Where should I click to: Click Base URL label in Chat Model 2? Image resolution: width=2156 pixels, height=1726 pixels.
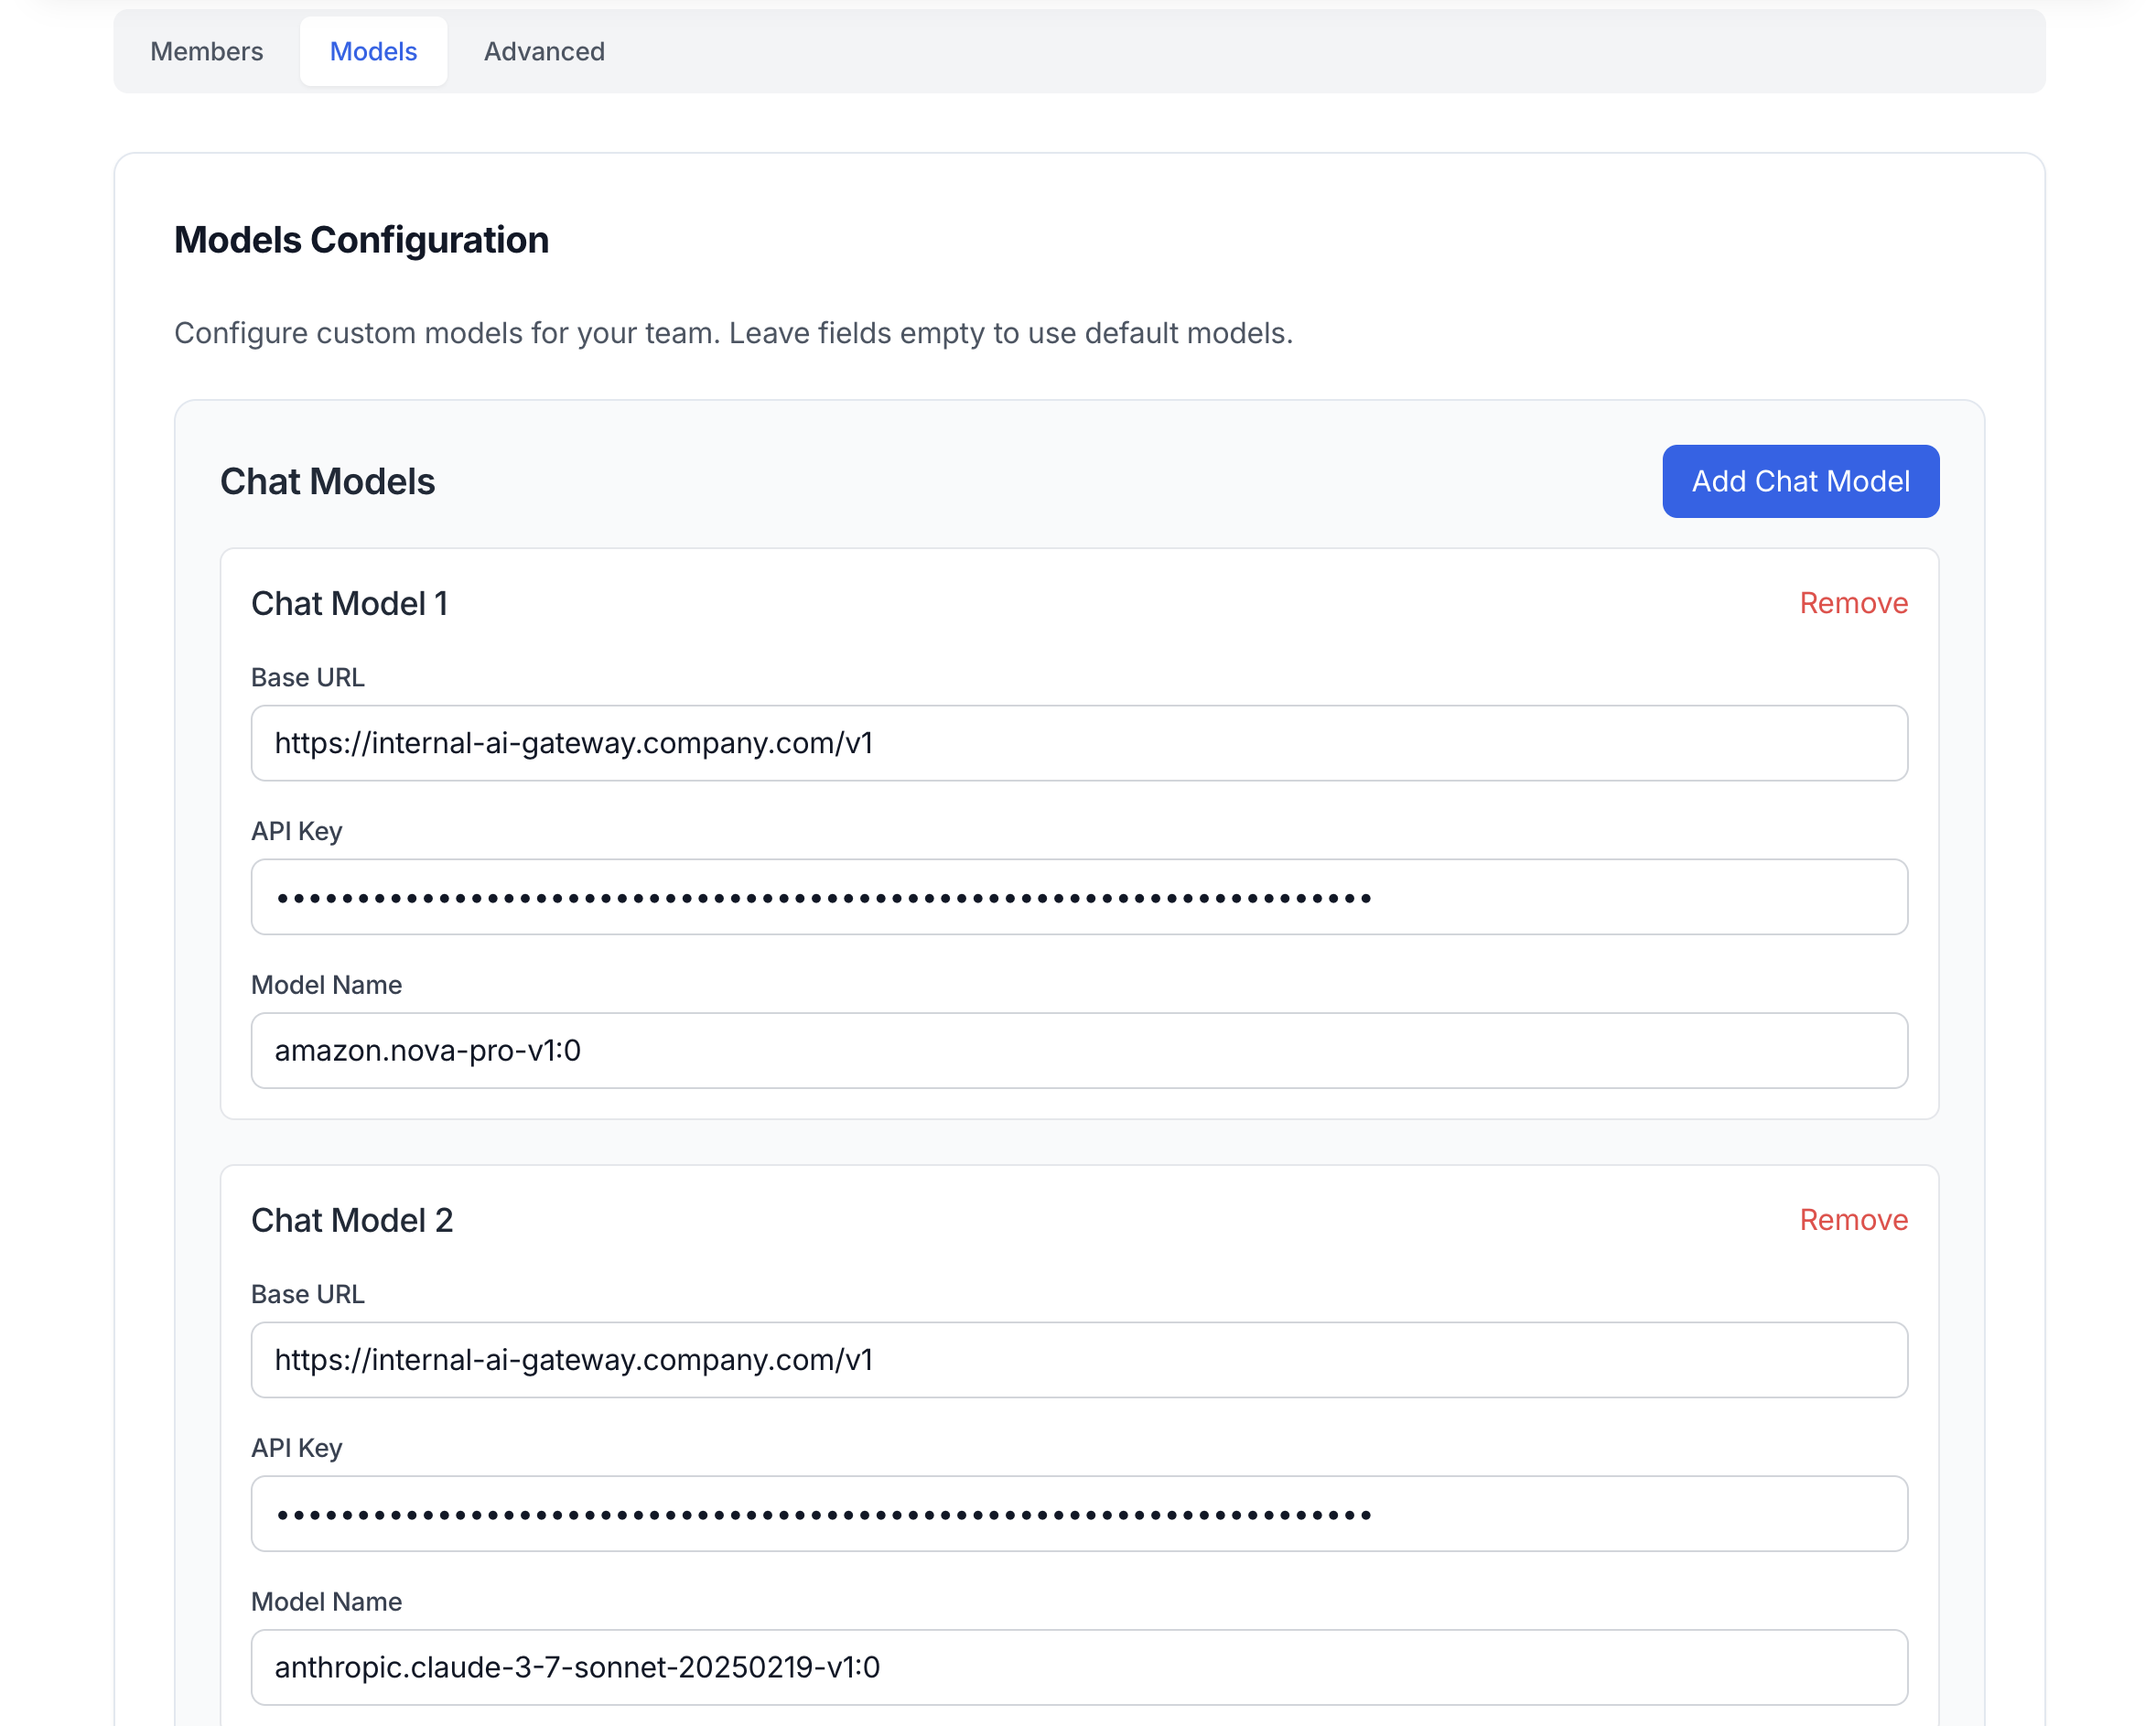pos(307,1294)
